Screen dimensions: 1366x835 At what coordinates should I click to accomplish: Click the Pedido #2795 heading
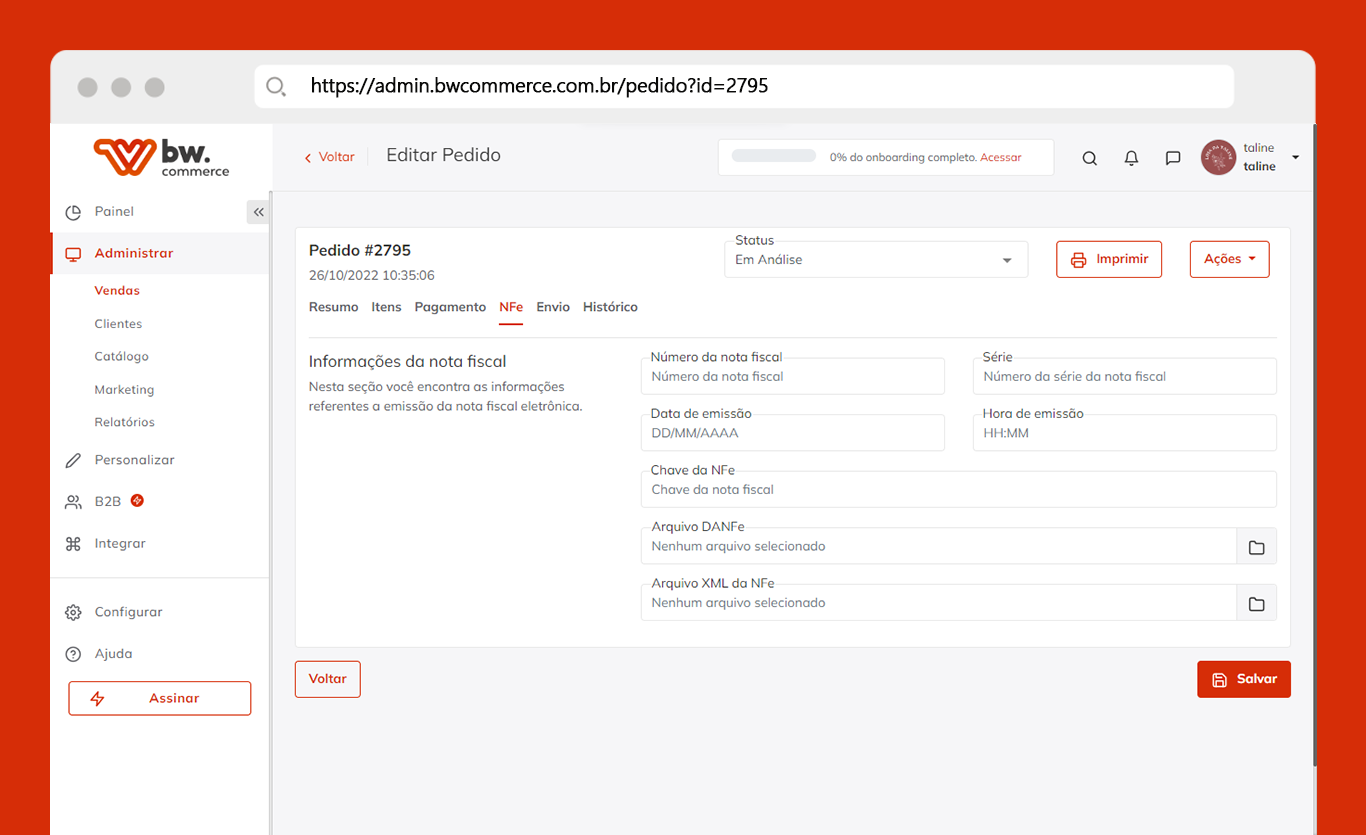[360, 250]
